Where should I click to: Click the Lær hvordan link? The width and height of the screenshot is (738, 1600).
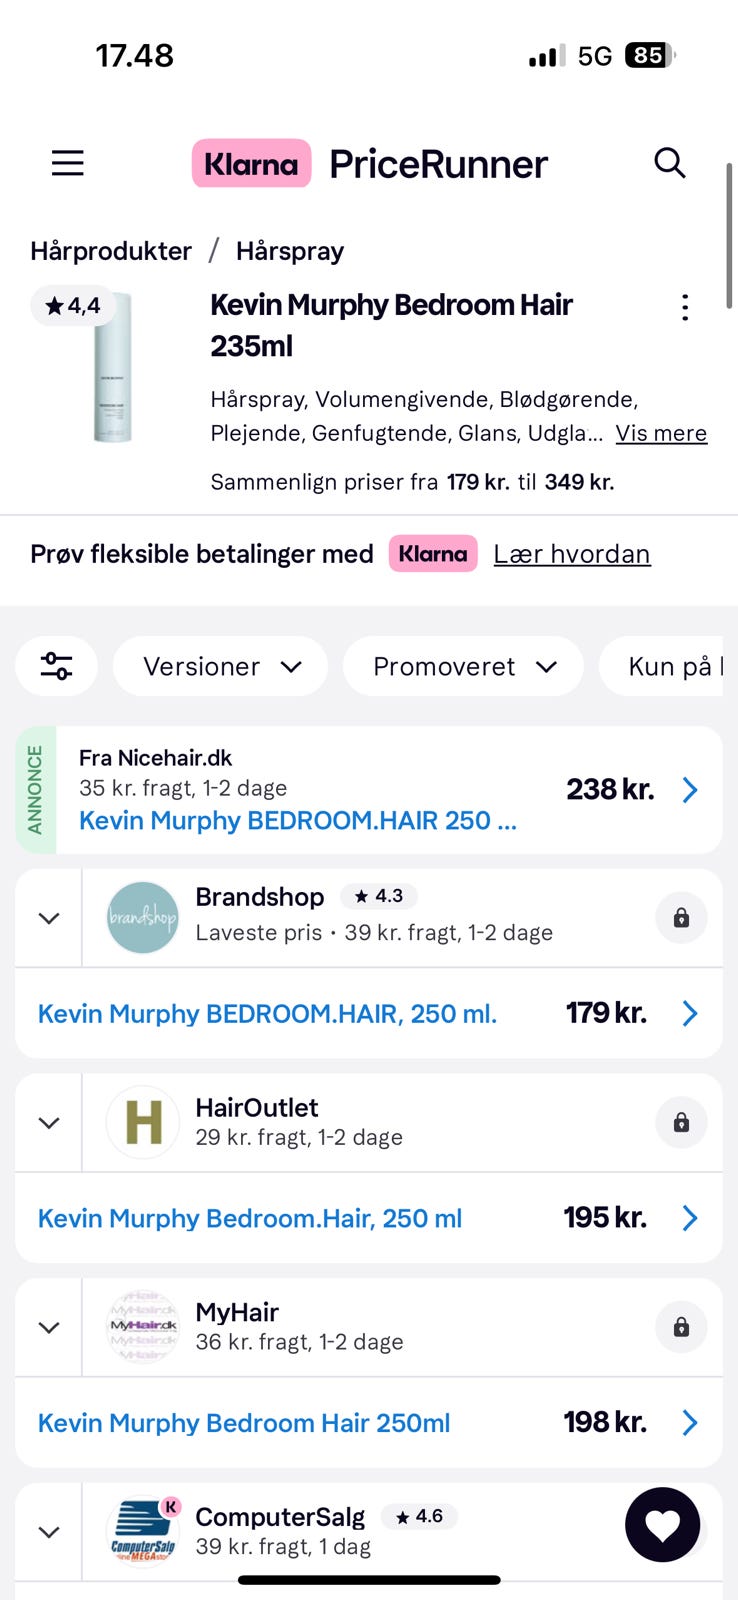572,554
